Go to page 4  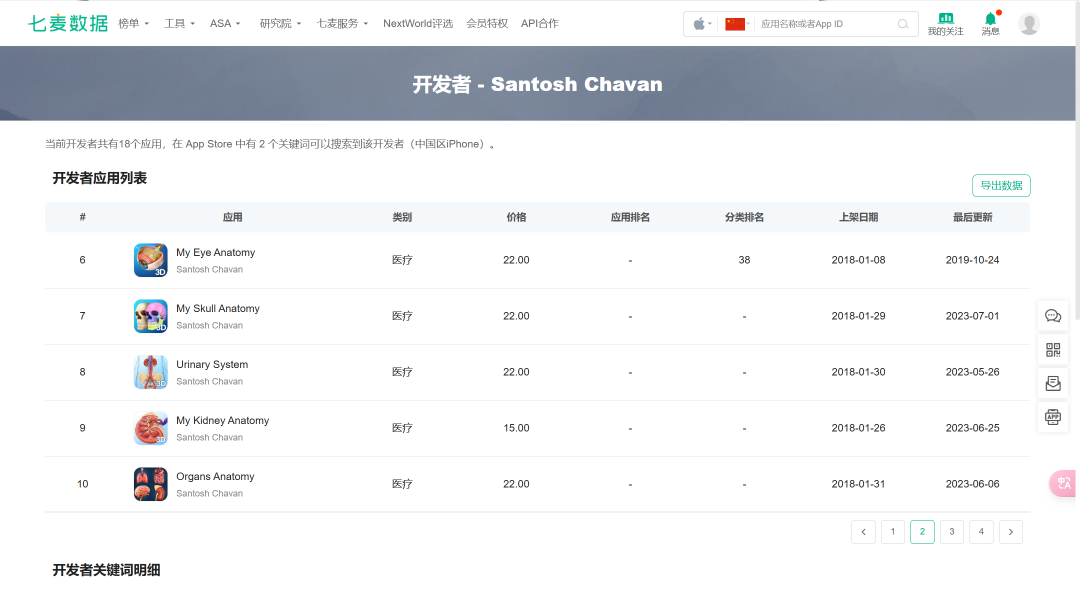982,532
